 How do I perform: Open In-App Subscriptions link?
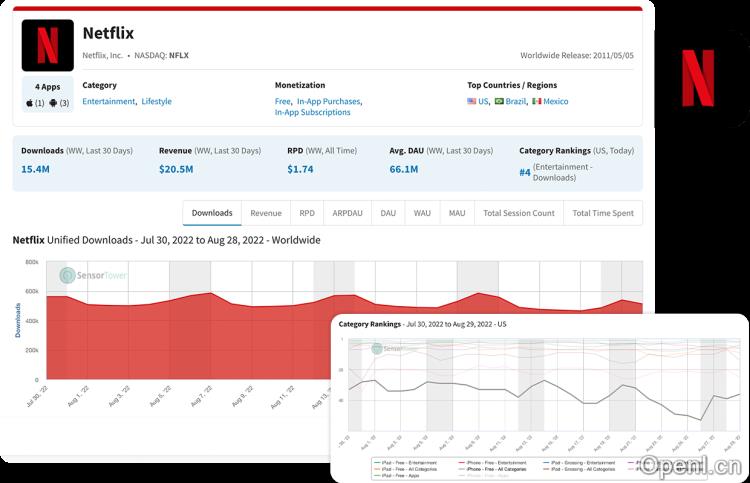313,113
